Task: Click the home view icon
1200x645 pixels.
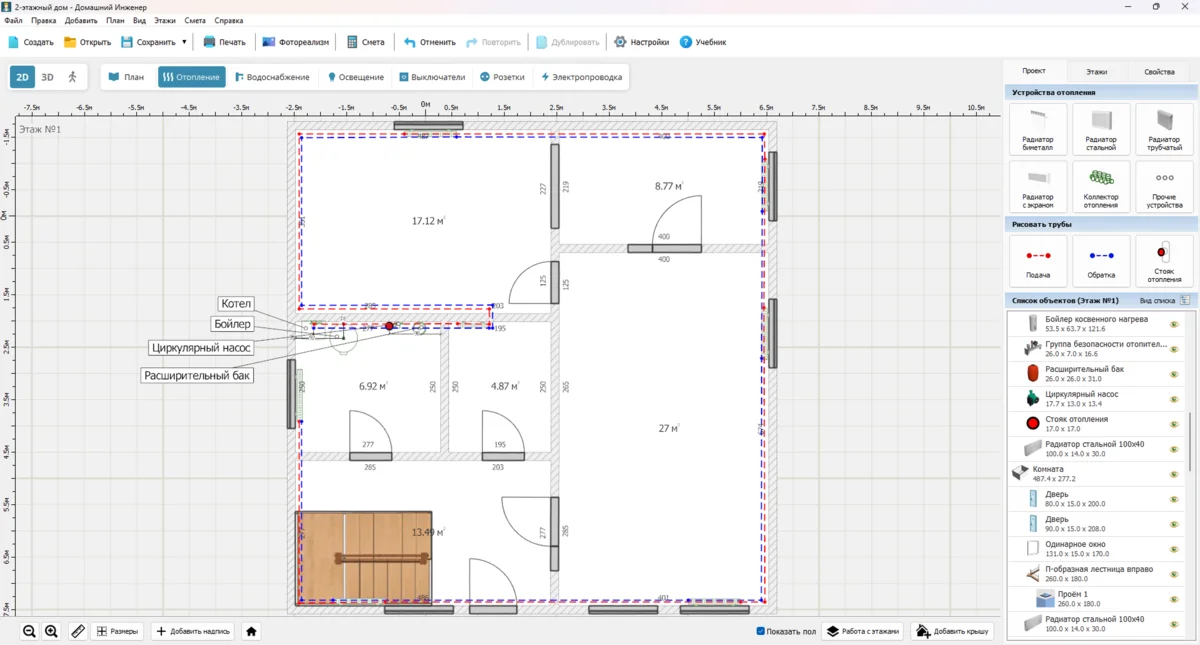Action: coord(251,631)
